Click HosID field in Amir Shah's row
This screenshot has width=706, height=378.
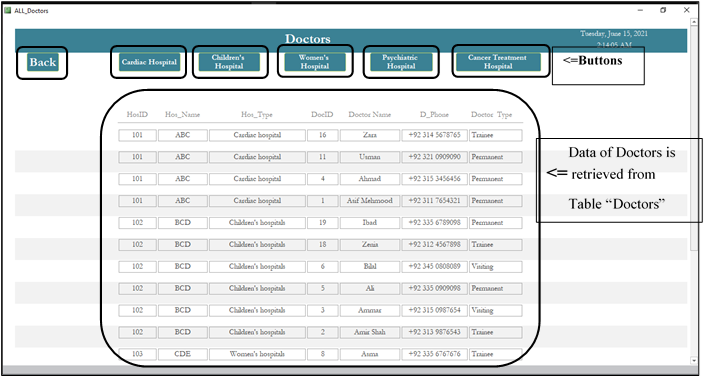point(137,332)
